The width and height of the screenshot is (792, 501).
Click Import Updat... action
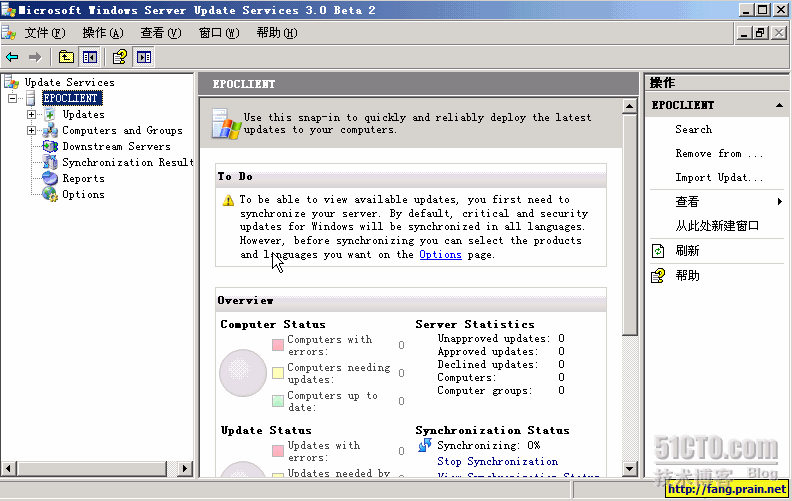point(719,177)
